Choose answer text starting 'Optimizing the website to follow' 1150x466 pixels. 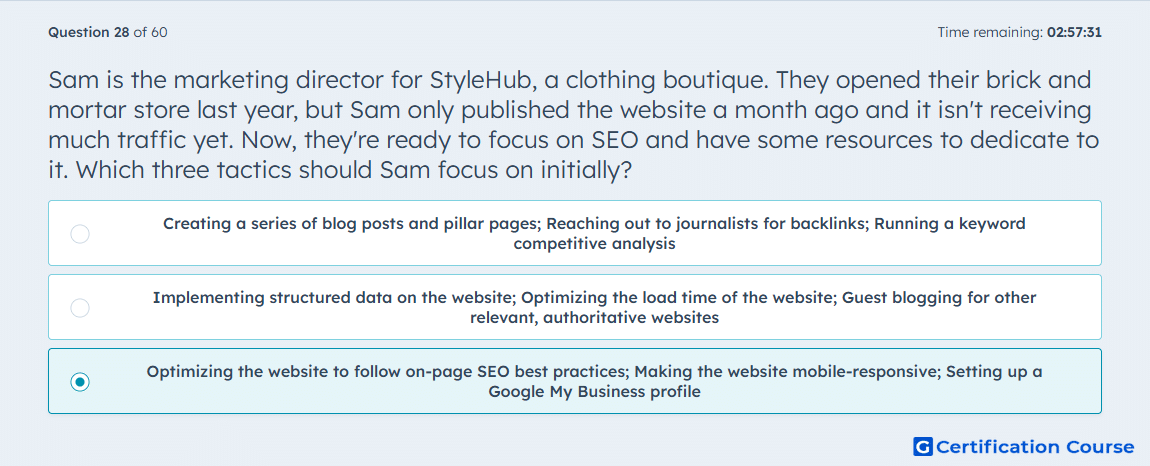click(594, 382)
